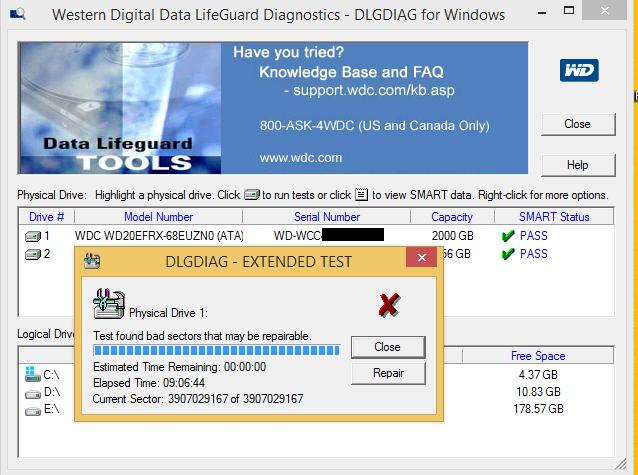Open the Help button

pyautogui.click(x=578, y=165)
